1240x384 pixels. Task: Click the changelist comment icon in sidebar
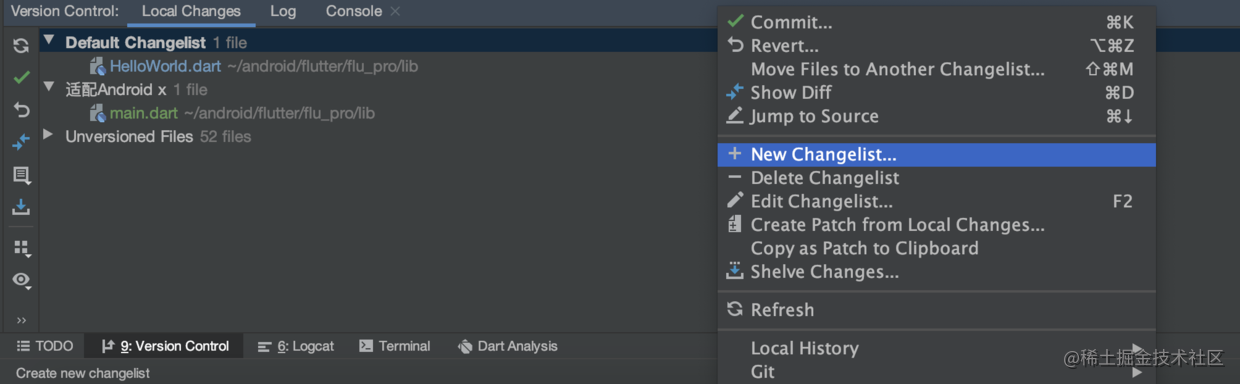(x=21, y=175)
